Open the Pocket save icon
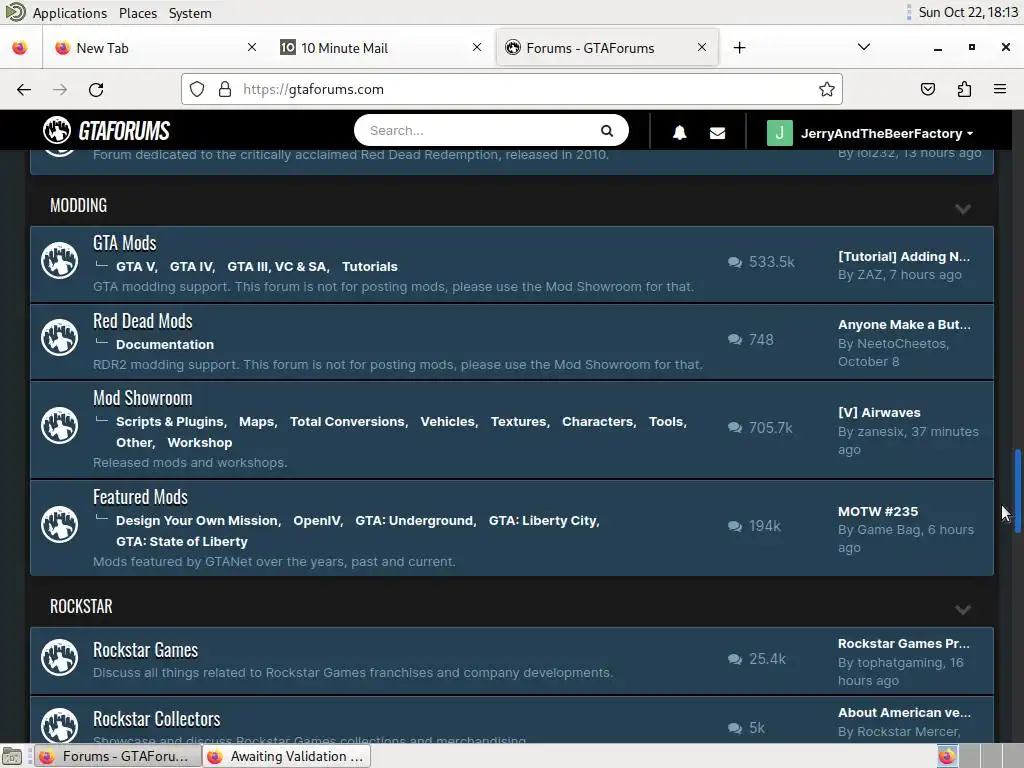The image size is (1024, 768). click(x=927, y=89)
